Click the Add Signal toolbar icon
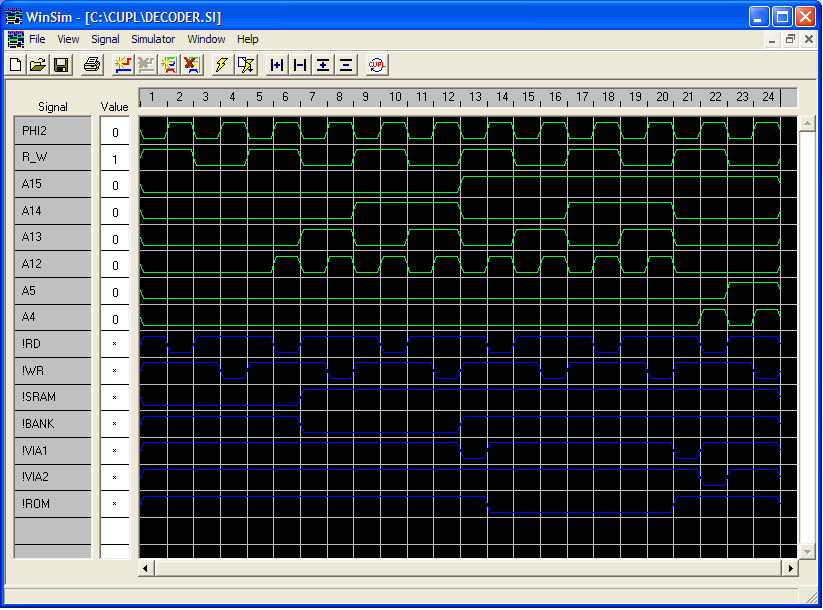 click(123, 65)
